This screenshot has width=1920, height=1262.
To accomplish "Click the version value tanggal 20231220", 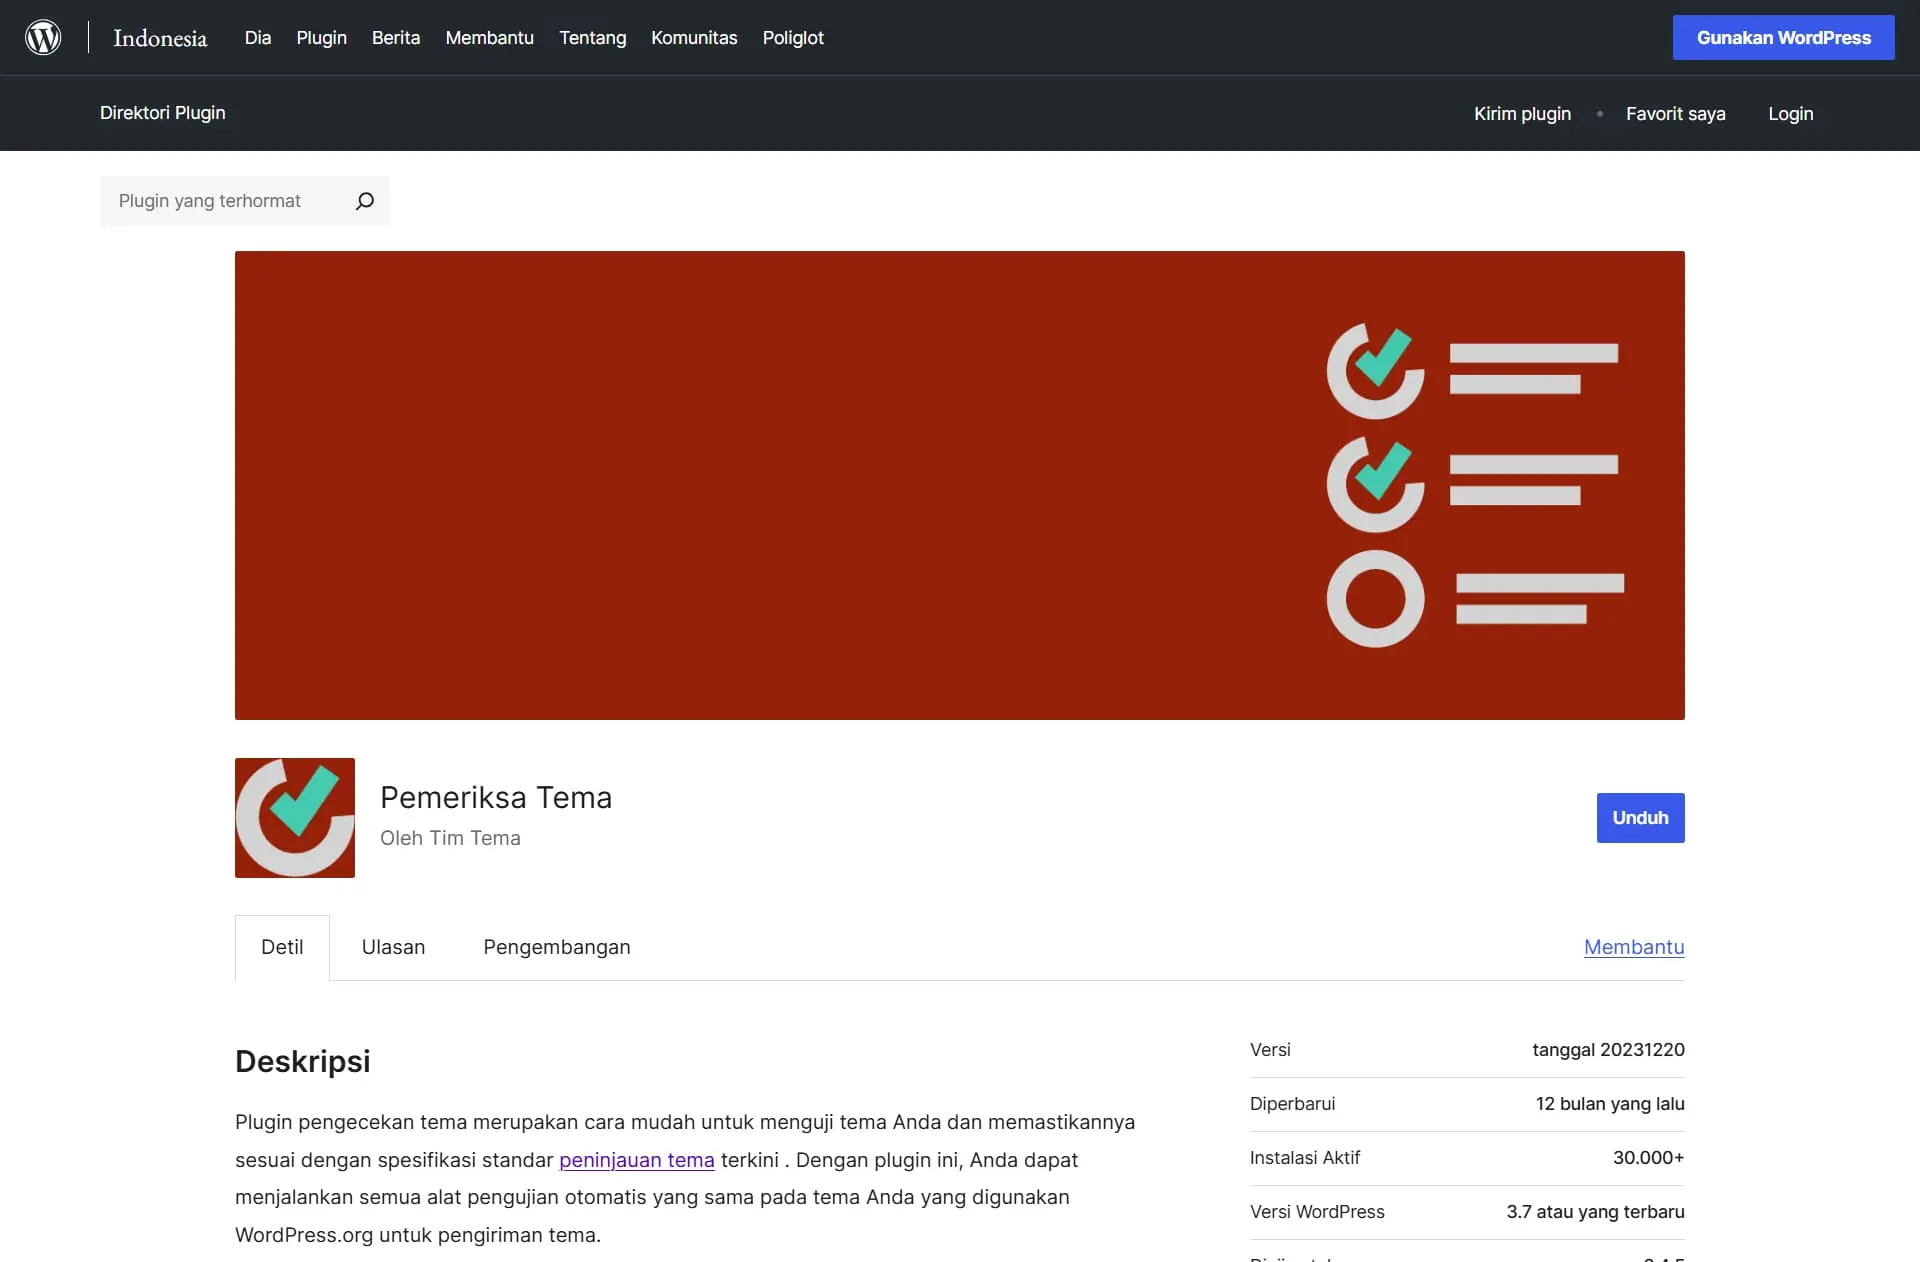I will pos(1608,1050).
